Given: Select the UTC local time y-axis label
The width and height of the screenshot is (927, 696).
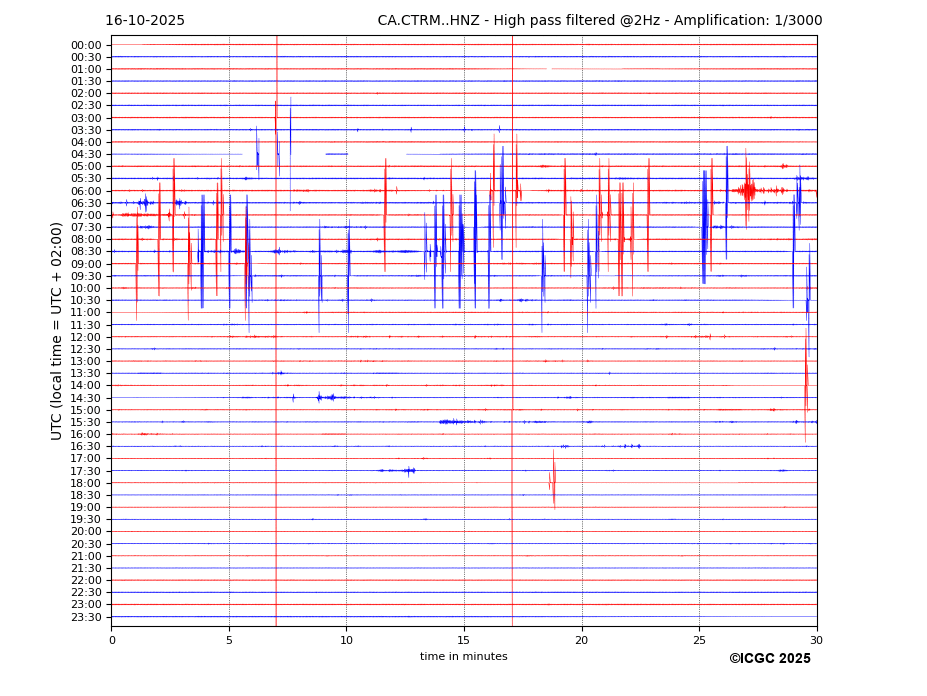Looking at the screenshot, I should 57,330.
